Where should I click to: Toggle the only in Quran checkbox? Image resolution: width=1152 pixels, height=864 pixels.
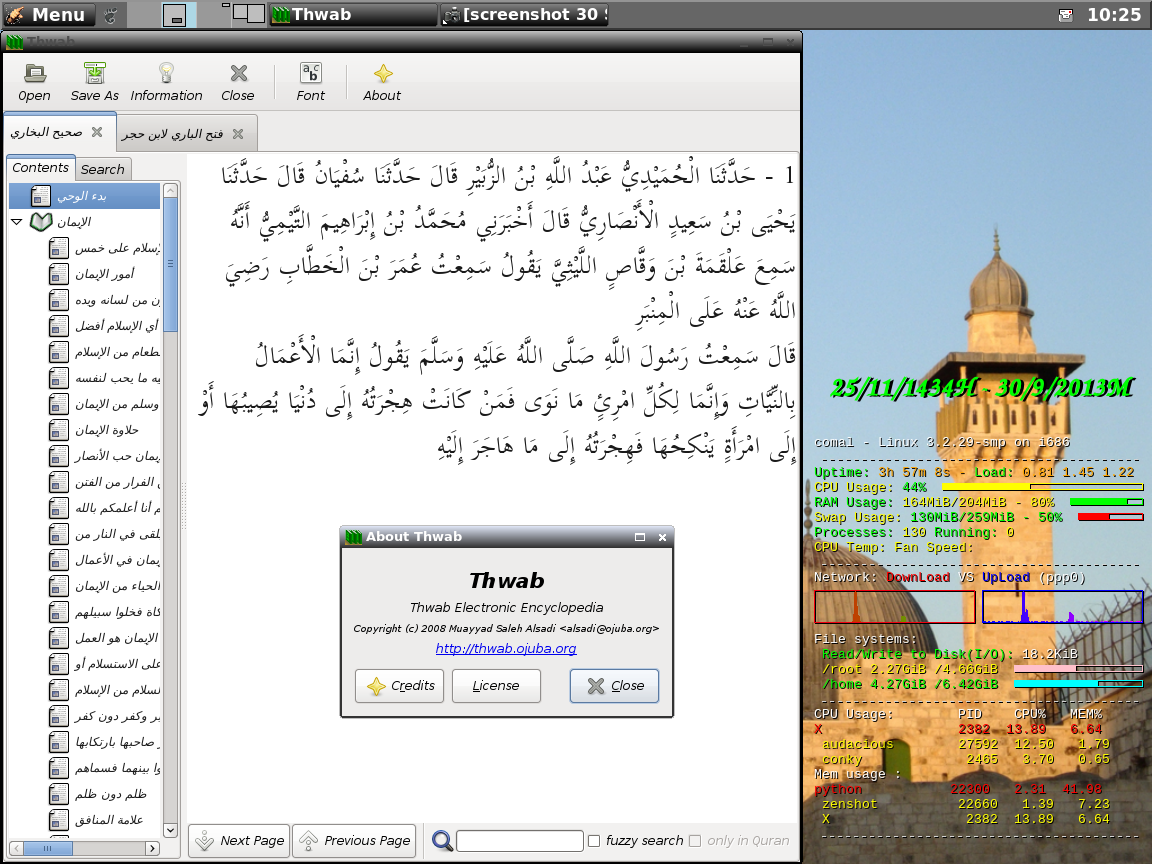point(695,841)
